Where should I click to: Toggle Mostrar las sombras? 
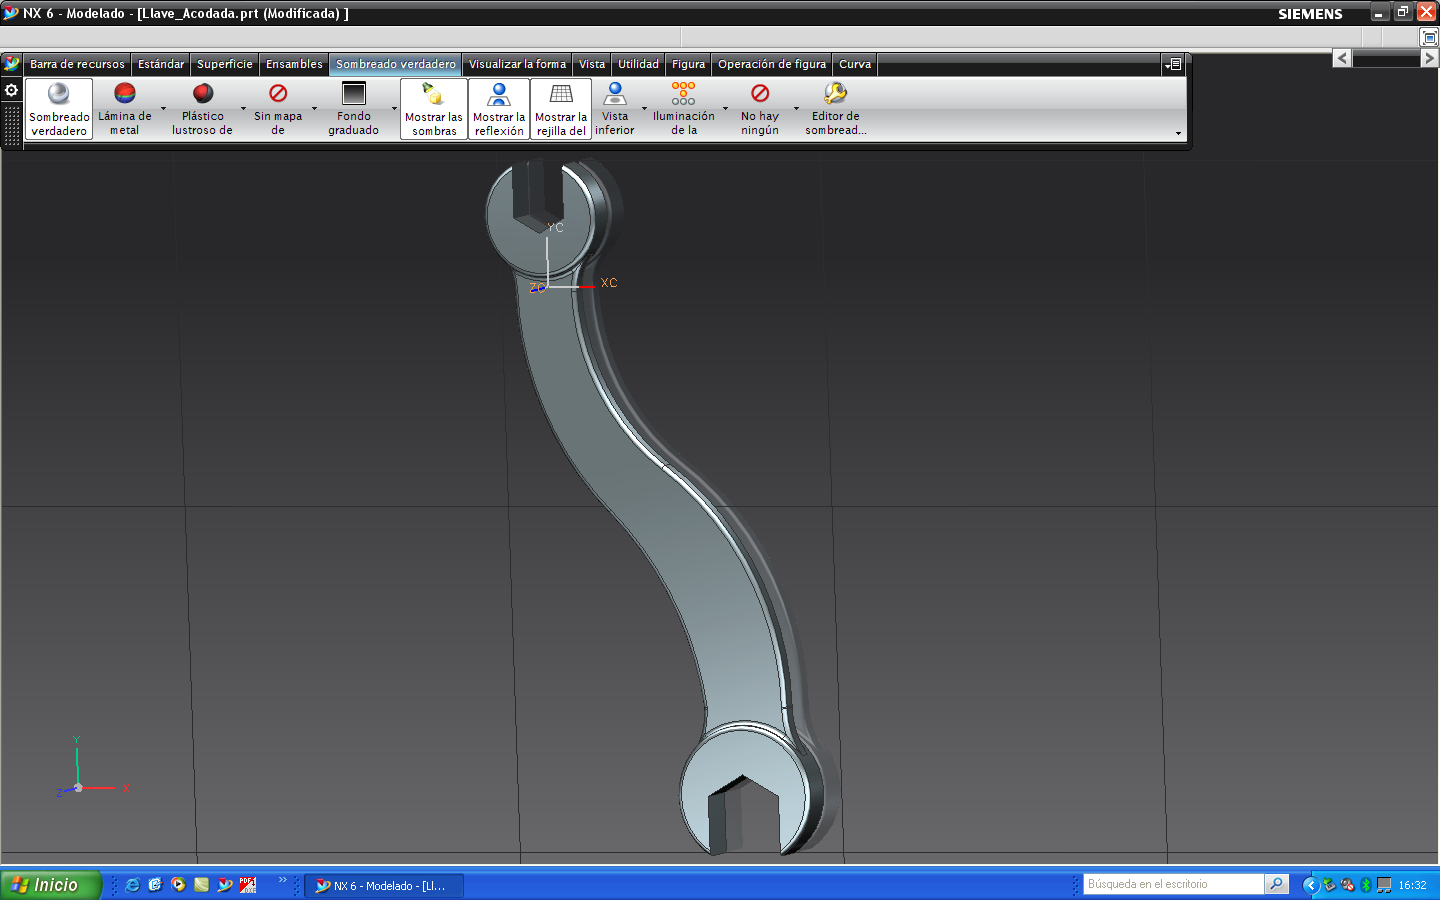click(434, 109)
